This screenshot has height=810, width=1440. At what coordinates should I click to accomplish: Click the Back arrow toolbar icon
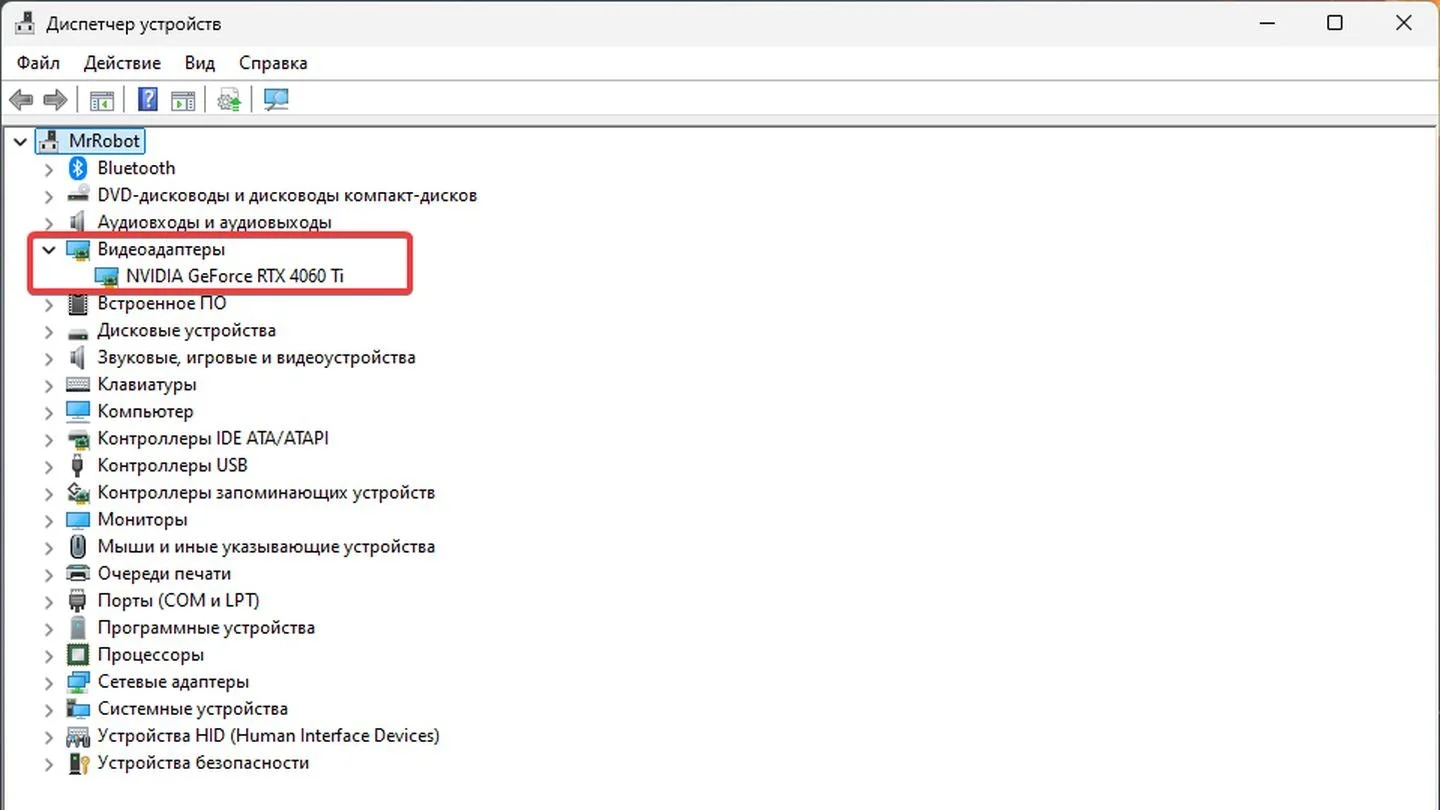21,100
